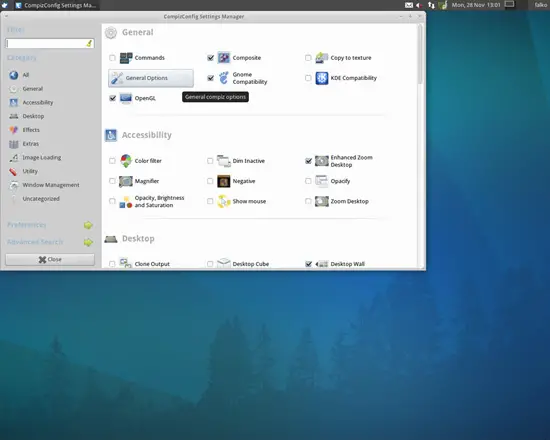Open the Clone Output plugin icon

126,263
